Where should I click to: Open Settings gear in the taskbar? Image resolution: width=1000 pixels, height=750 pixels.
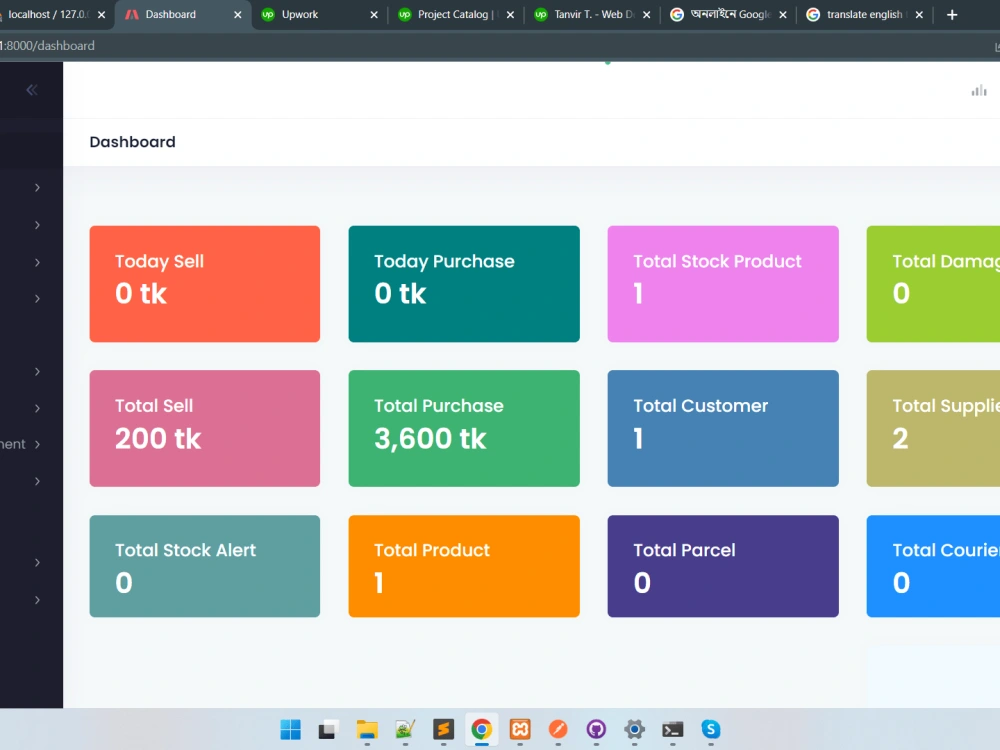pyautogui.click(x=635, y=730)
